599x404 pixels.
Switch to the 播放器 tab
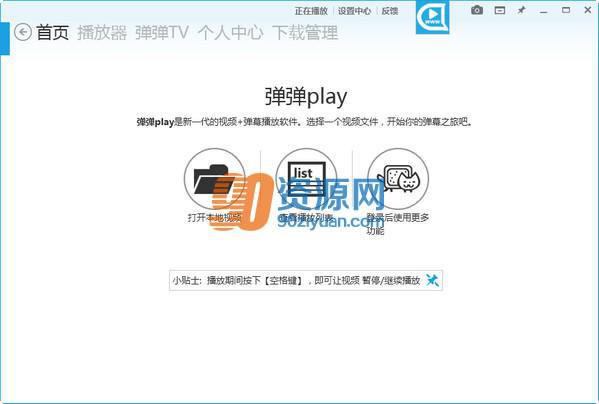click(102, 32)
